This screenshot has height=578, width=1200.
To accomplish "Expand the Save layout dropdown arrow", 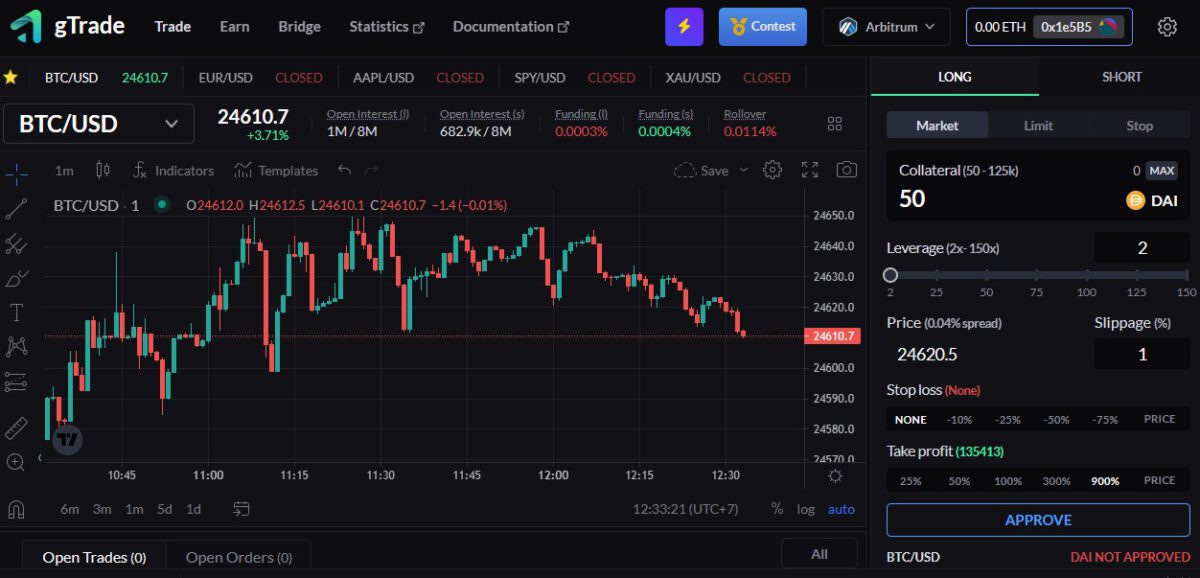I will [742, 170].
